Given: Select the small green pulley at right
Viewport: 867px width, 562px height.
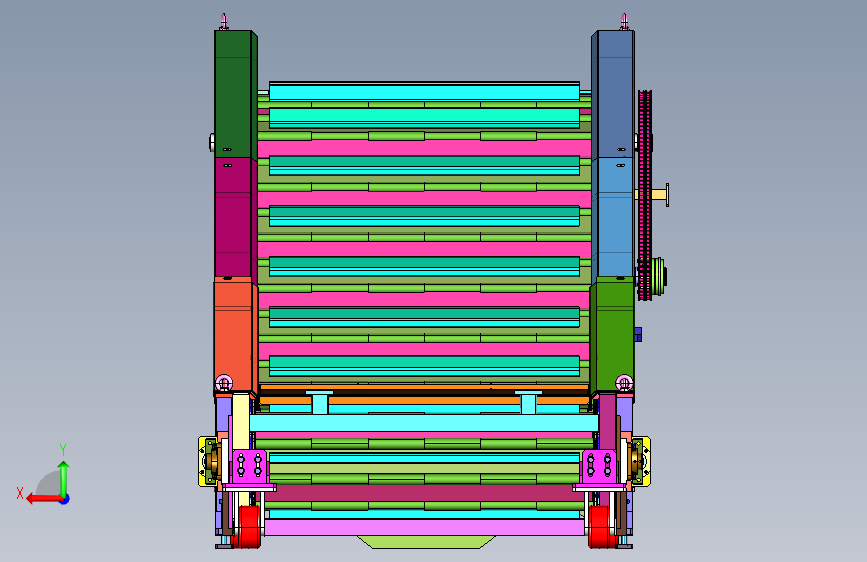Looking at the screenshot, I should (x=659, y=277).
